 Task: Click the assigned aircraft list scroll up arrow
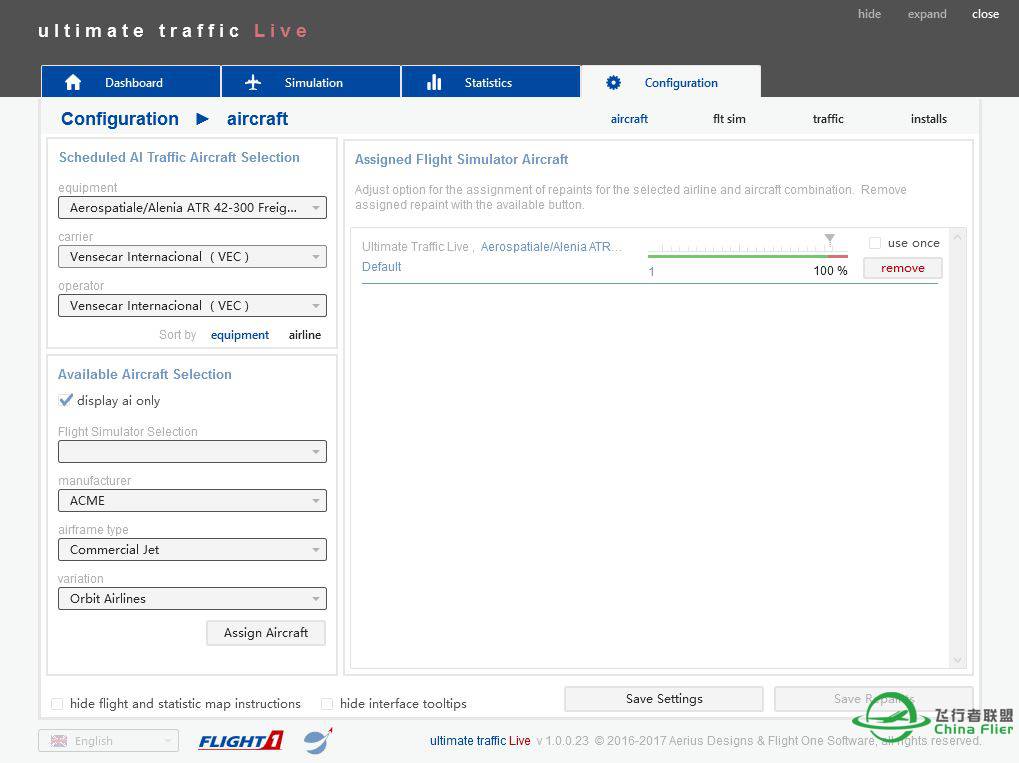(x=957, y=237)
